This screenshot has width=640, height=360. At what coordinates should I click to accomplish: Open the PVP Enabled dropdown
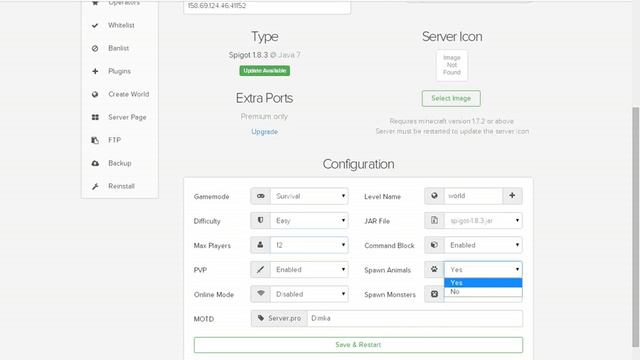pos(309,269)
